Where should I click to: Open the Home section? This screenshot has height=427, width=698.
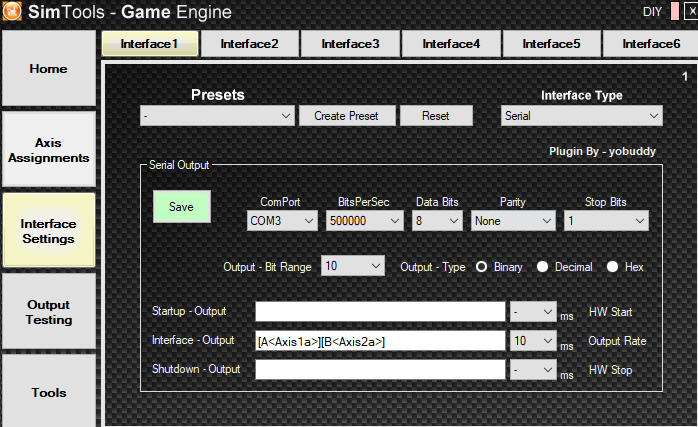coord(49,69)
